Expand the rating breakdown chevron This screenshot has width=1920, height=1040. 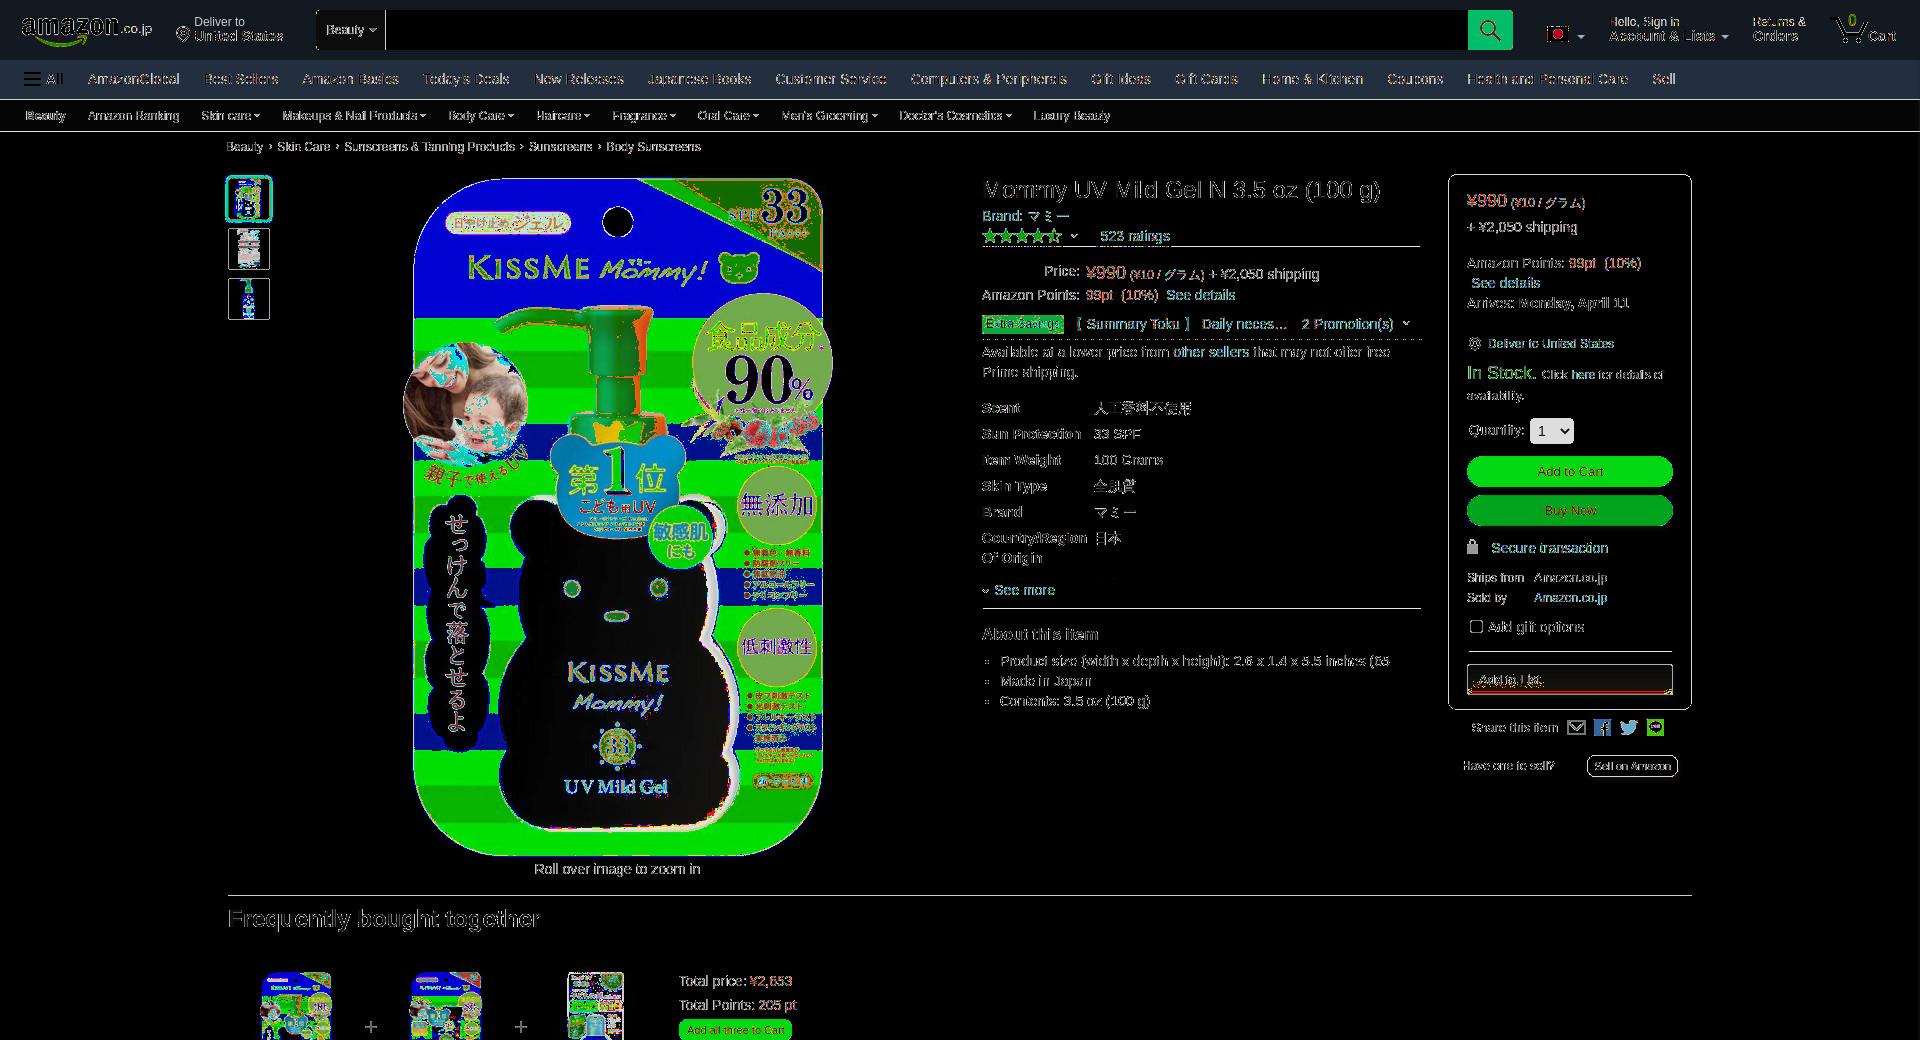point(1074,237)
